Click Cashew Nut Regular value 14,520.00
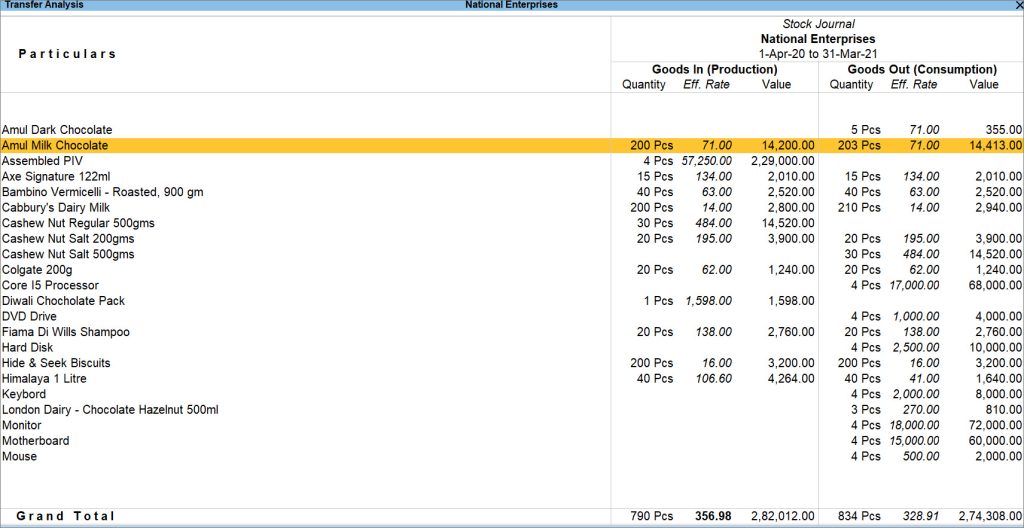This screenshot has width=1024, height=528. pyautogui.click(x=788, y=223)
